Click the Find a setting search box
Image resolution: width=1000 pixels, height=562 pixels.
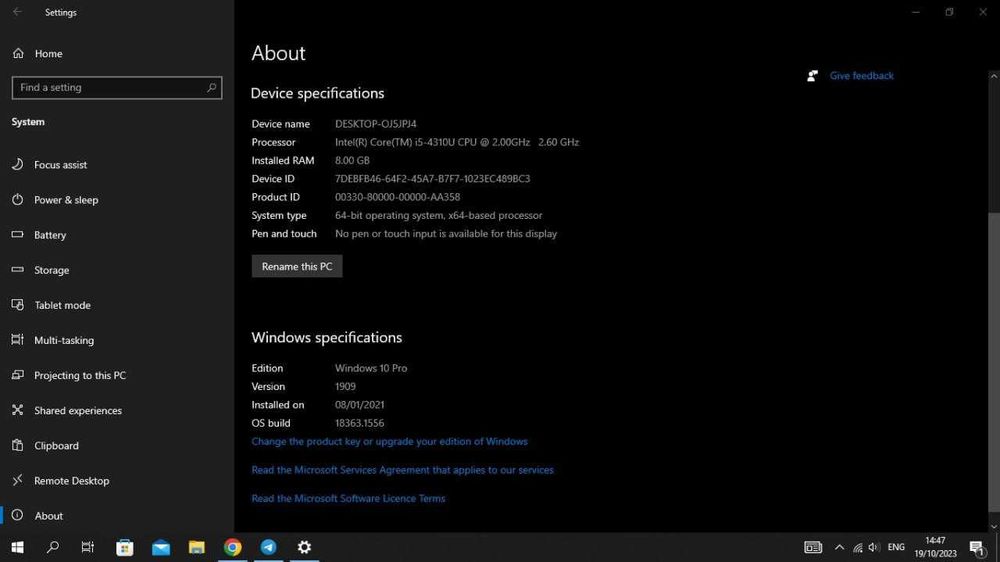117,87
